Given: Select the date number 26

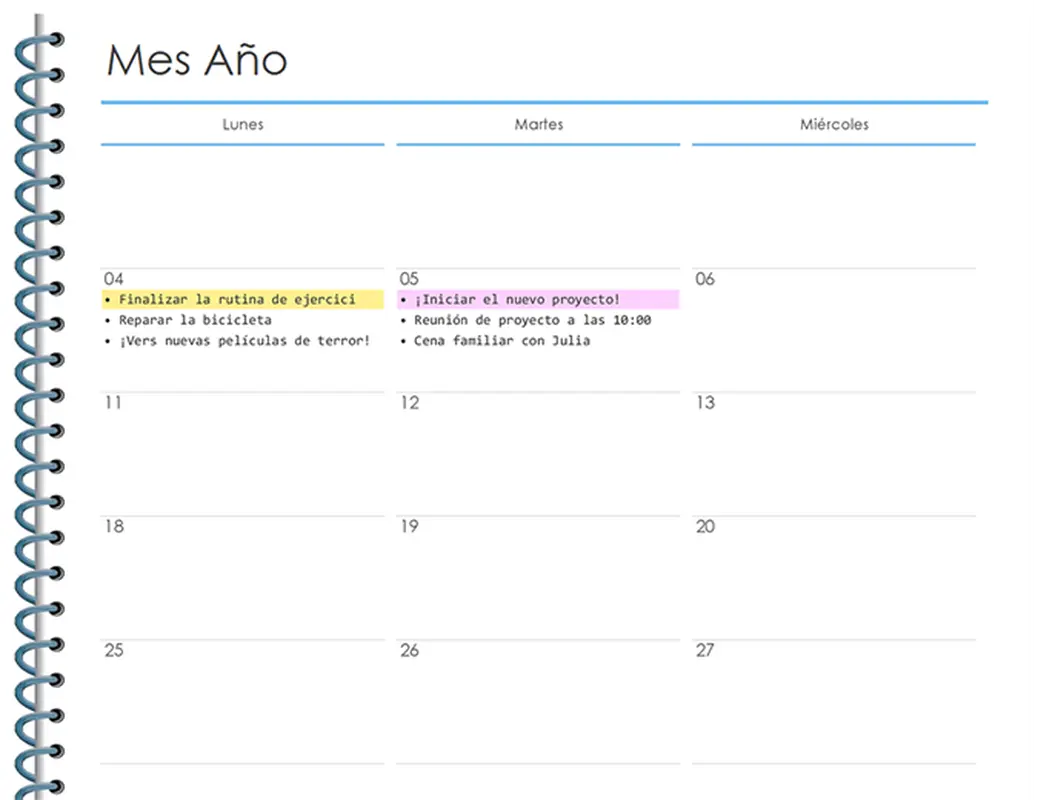Looking at the screenshot, I should 409,651.
